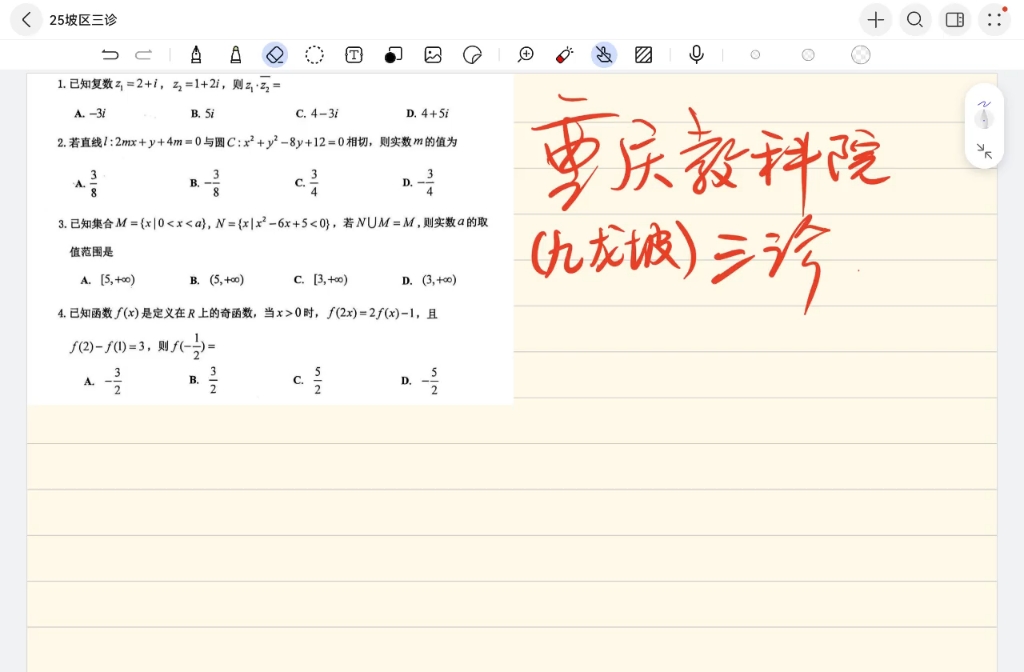1024x672 pixels.
Task: Select the highlighter tool
Action: point(236,55)
